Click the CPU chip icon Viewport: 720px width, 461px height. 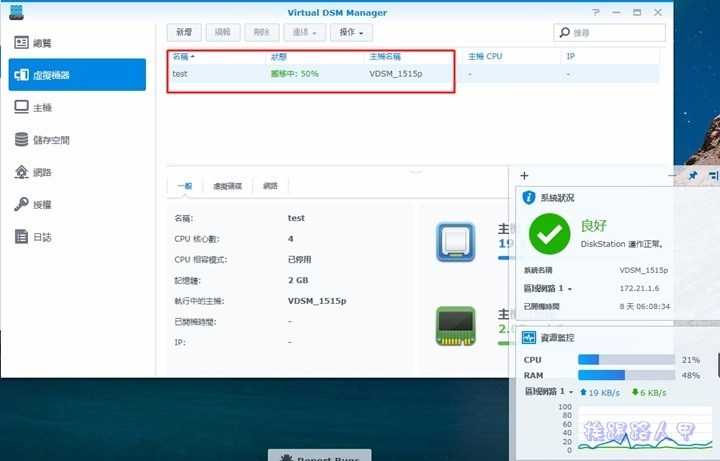pos(455,241)
